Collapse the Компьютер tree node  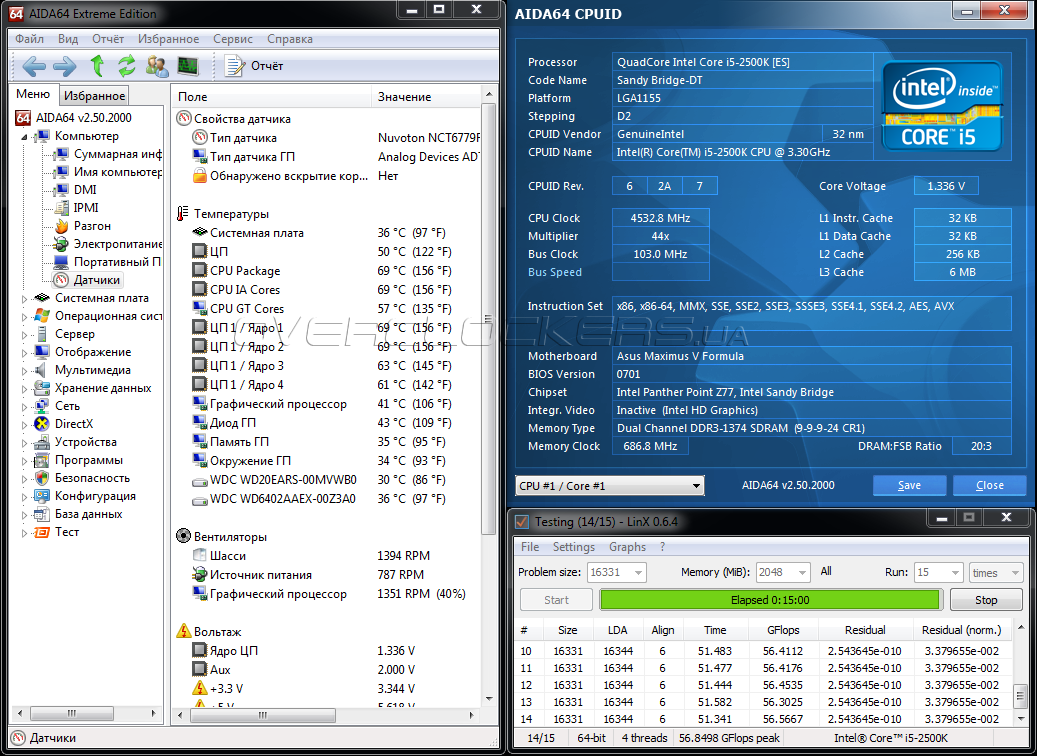[26, 136]
